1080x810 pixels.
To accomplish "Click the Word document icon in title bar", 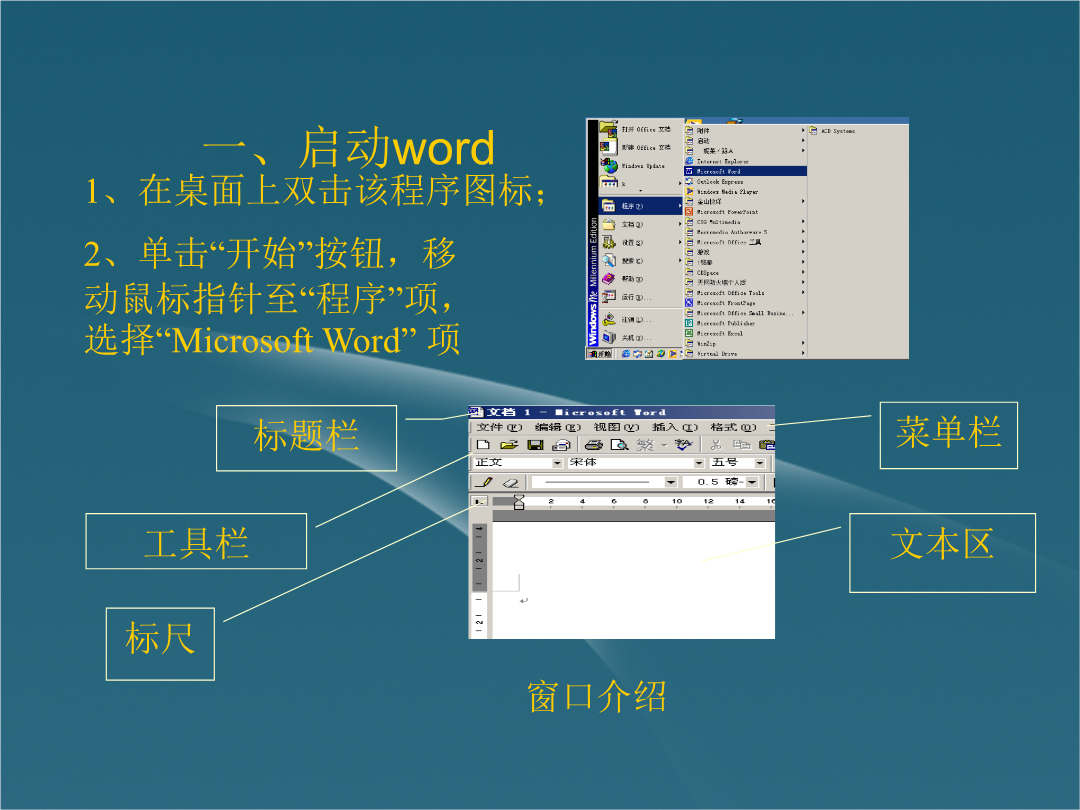I will tap(476, 412).
